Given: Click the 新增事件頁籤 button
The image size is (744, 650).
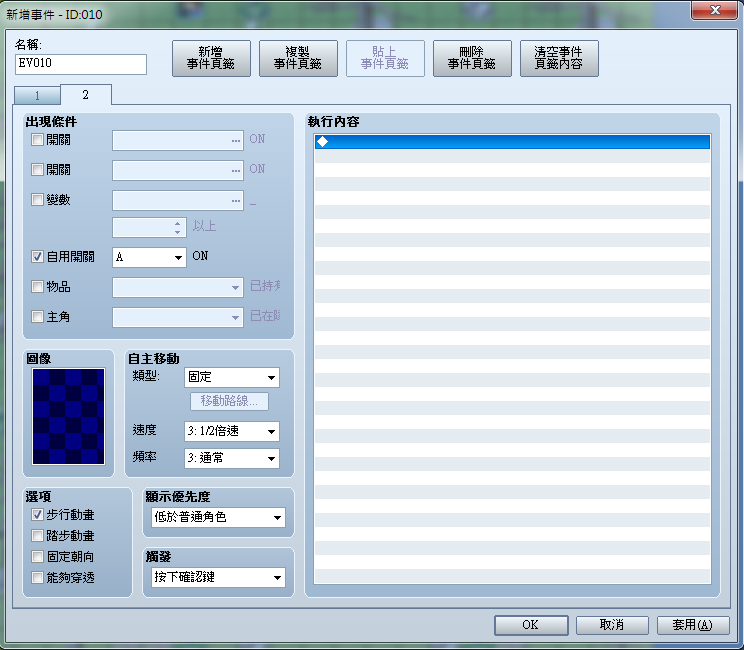Looking at the screenshot, I should pos(211,58).
